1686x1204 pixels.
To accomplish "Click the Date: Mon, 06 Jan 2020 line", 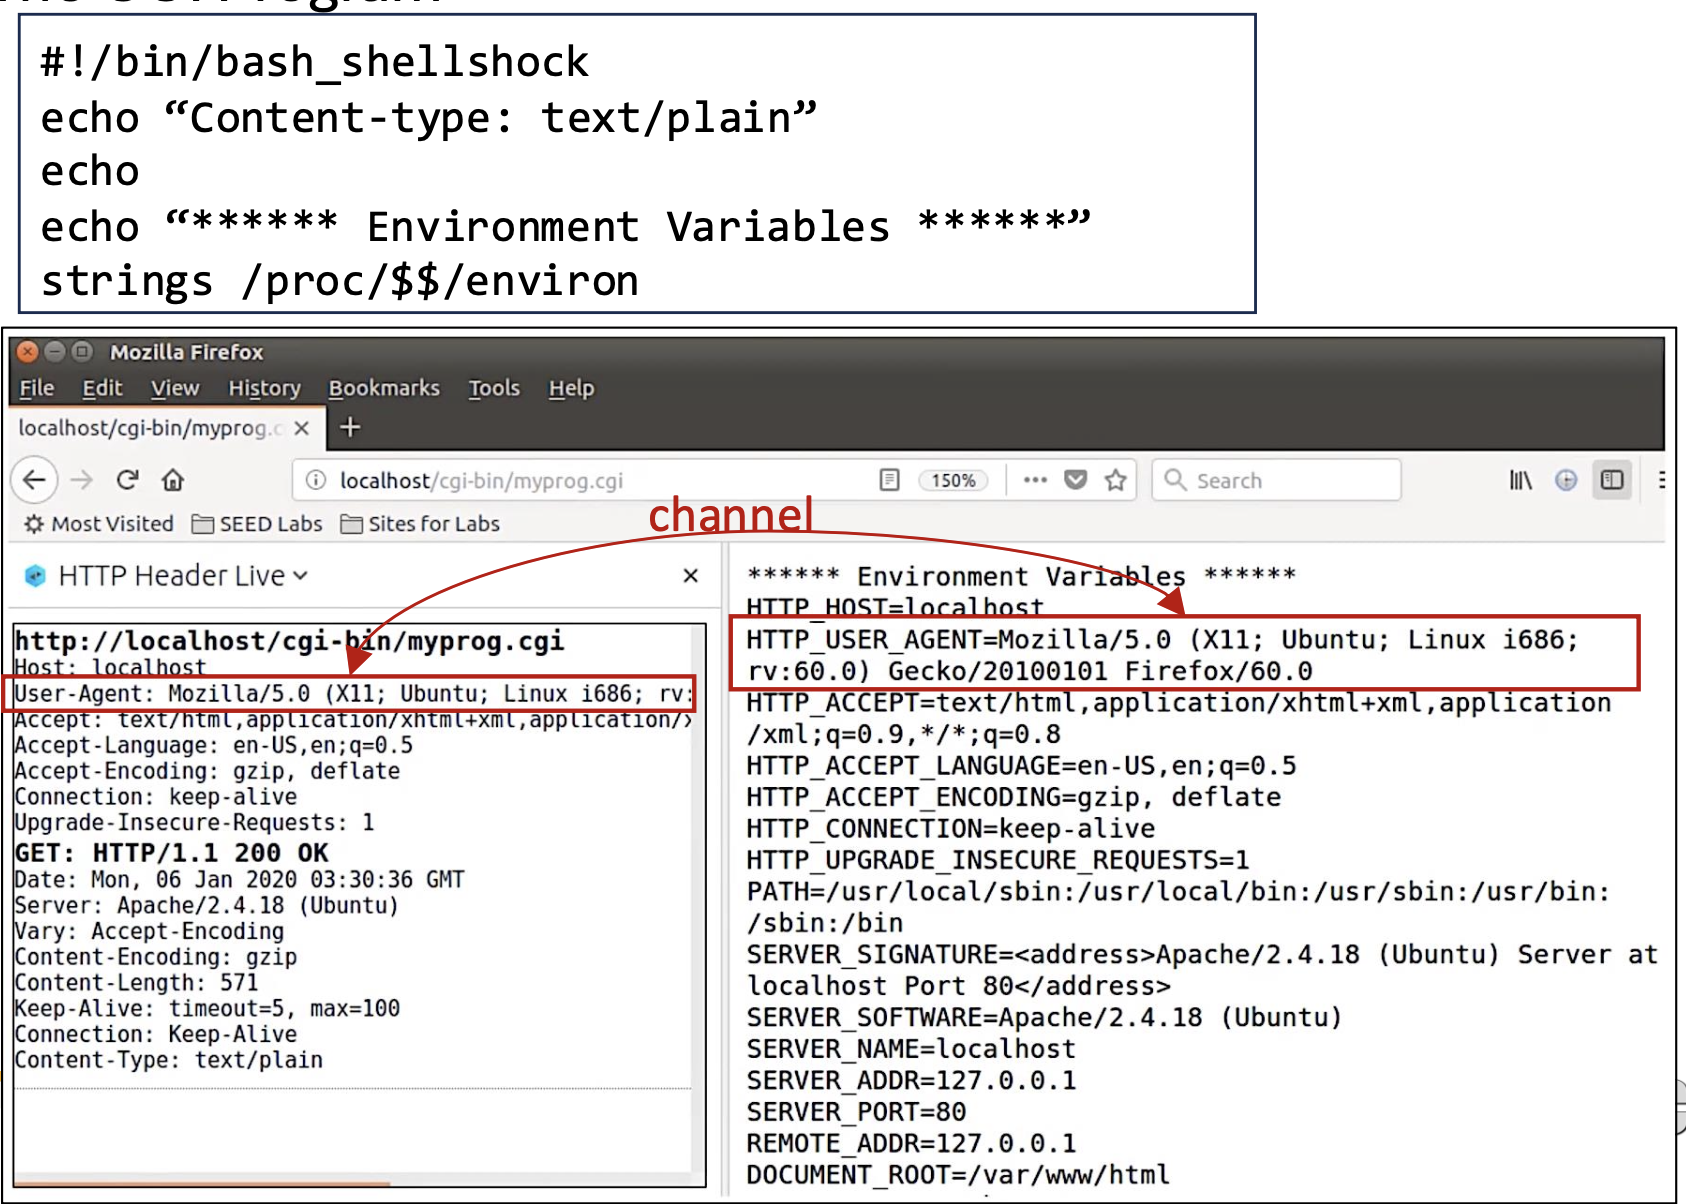I will [239, 879].
